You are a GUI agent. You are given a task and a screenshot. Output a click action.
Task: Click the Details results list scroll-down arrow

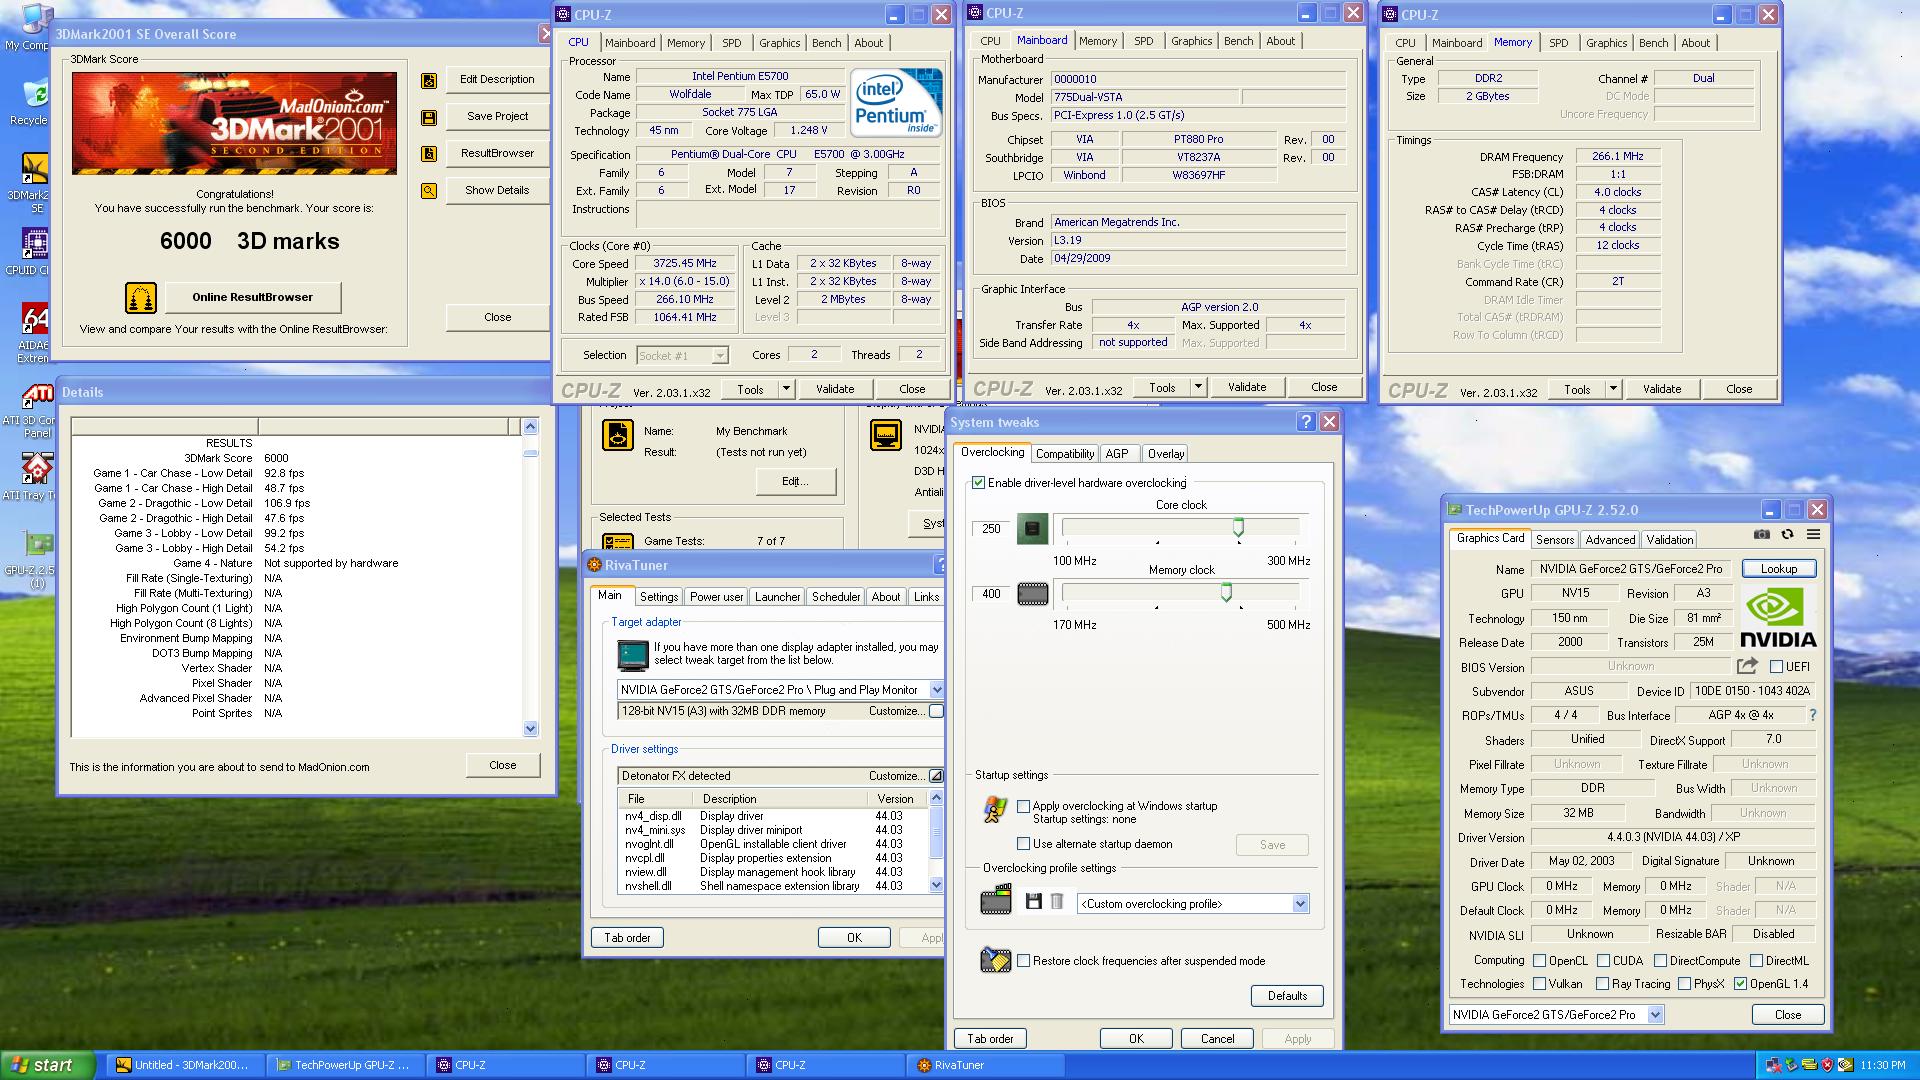pyautogui.click(x=530, y=729)
